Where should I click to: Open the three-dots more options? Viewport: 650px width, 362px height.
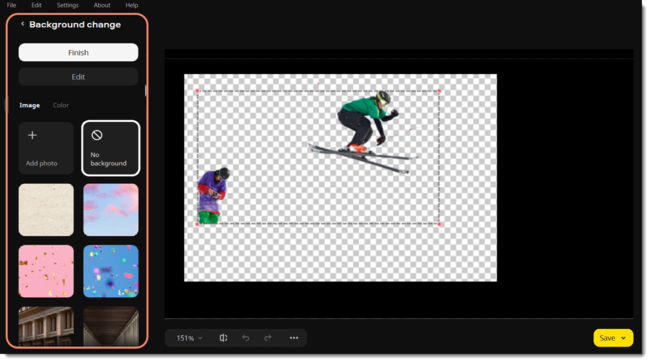[x=294, y=338]
